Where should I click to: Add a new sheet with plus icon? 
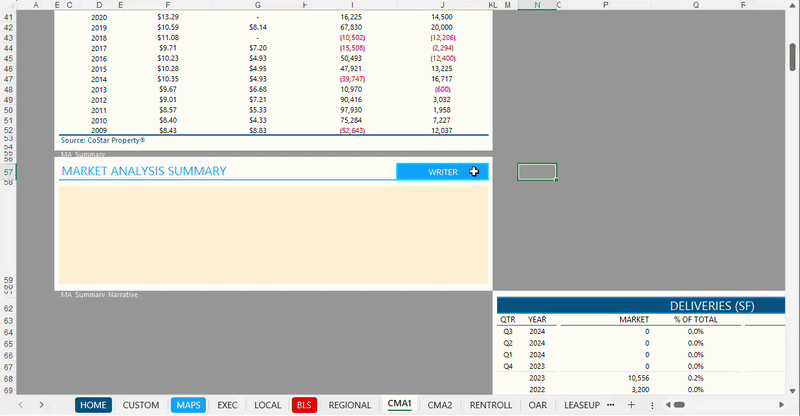630,405
